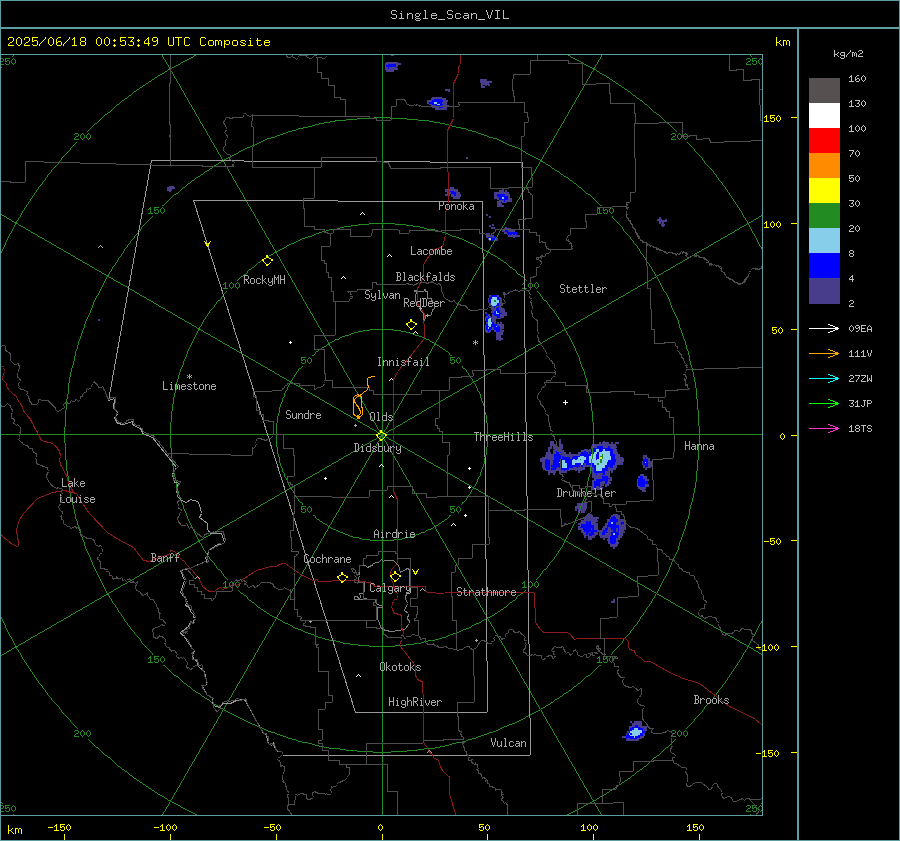
Task: Click the gray 130-160 legend color
Action: coord(824,91)
